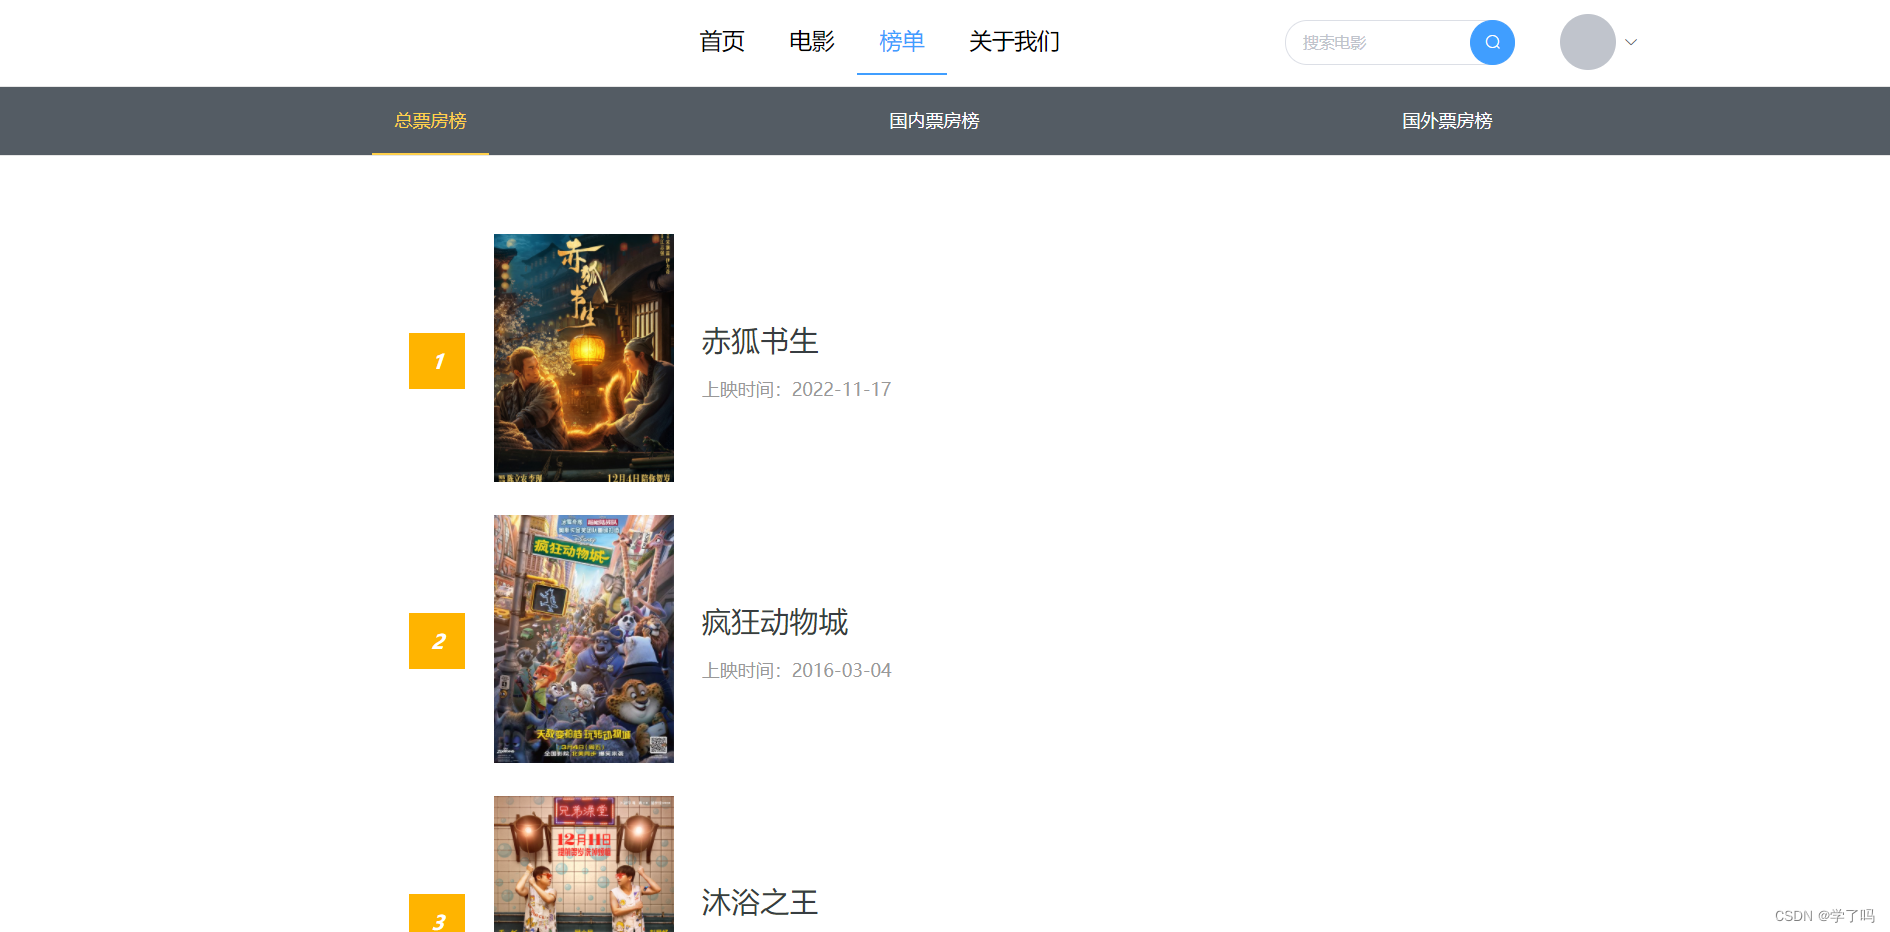Expand the dropdown arrow beside the avatar
Image resolution: width=1890 pixels, height=932 pixels.
point(1631,42)
